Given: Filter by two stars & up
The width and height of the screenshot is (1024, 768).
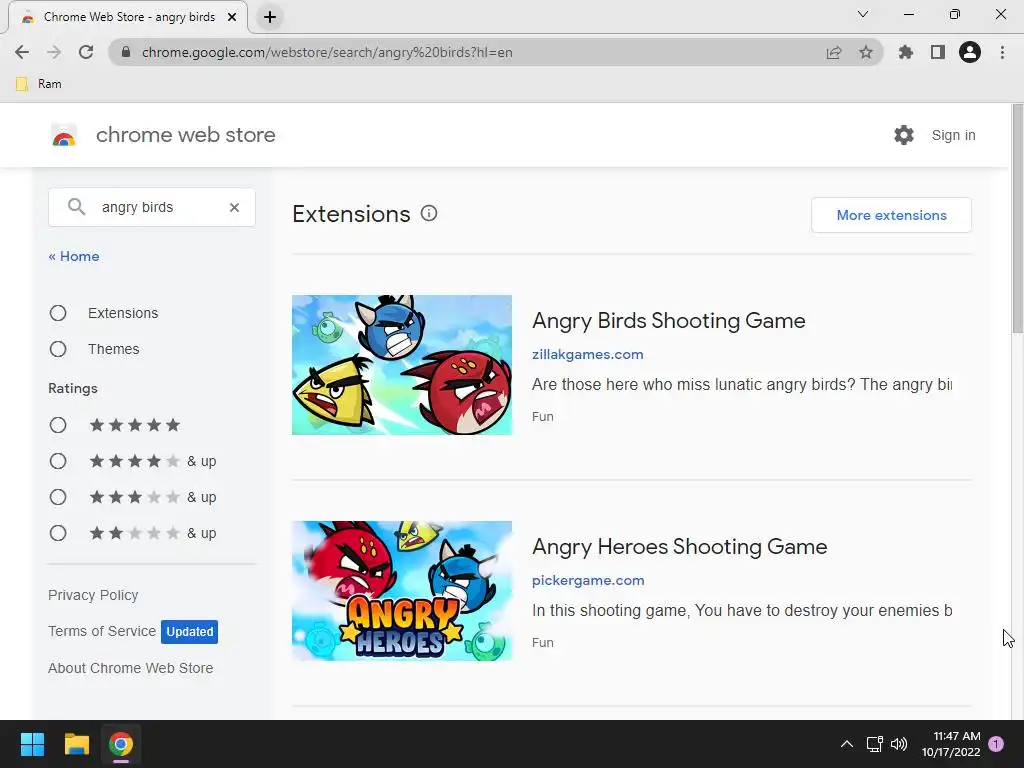Looking at the screenshot, I should click(58, 533).
